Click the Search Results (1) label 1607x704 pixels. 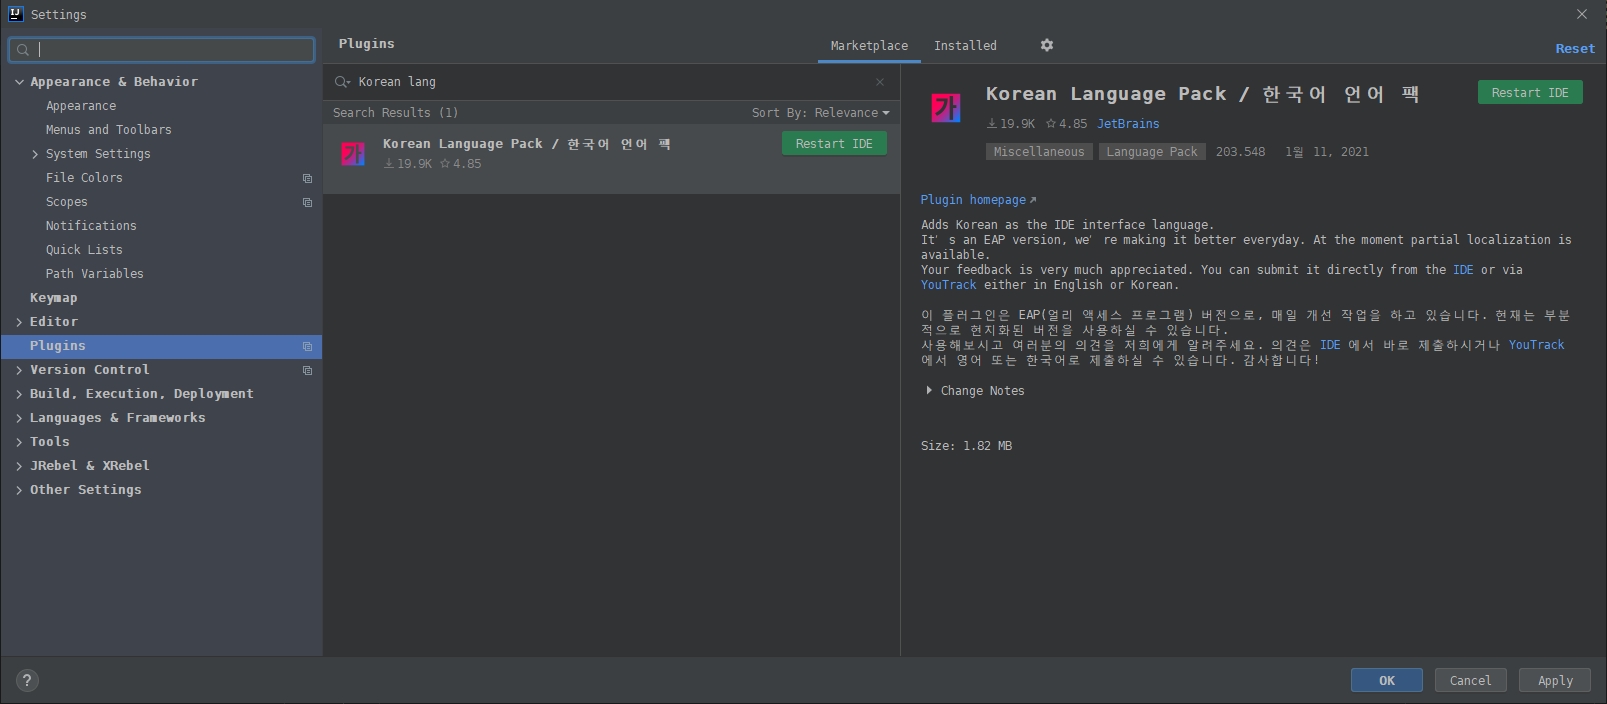point(395,113)
